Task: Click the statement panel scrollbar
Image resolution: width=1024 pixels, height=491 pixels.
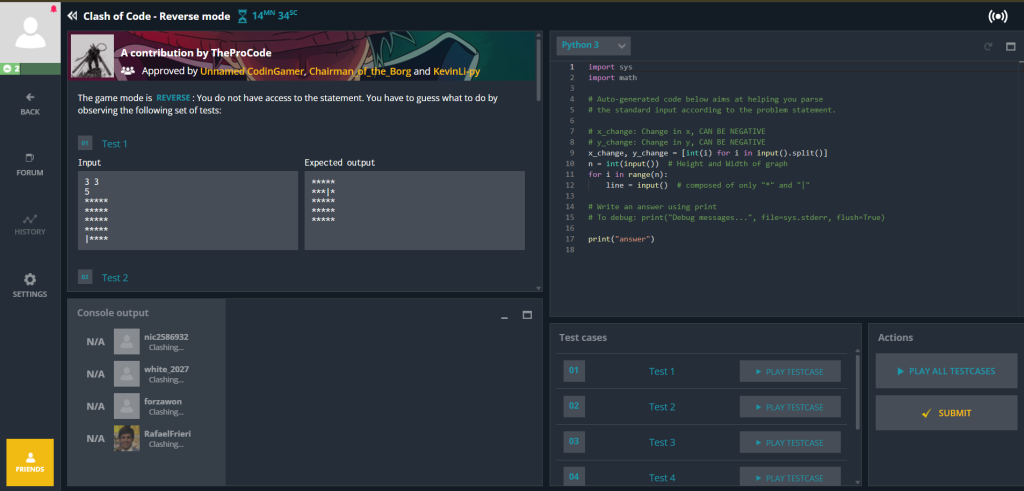Action: click(x=538, y=69)
